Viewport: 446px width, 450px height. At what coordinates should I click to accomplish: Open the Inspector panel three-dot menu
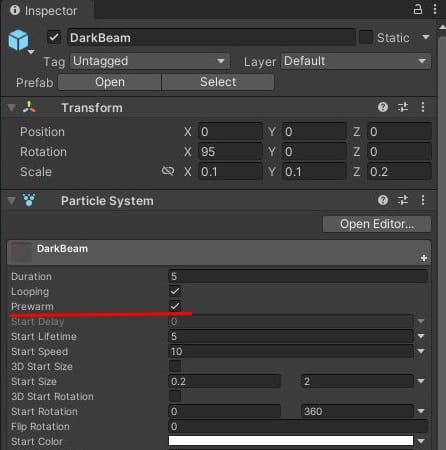435,9
